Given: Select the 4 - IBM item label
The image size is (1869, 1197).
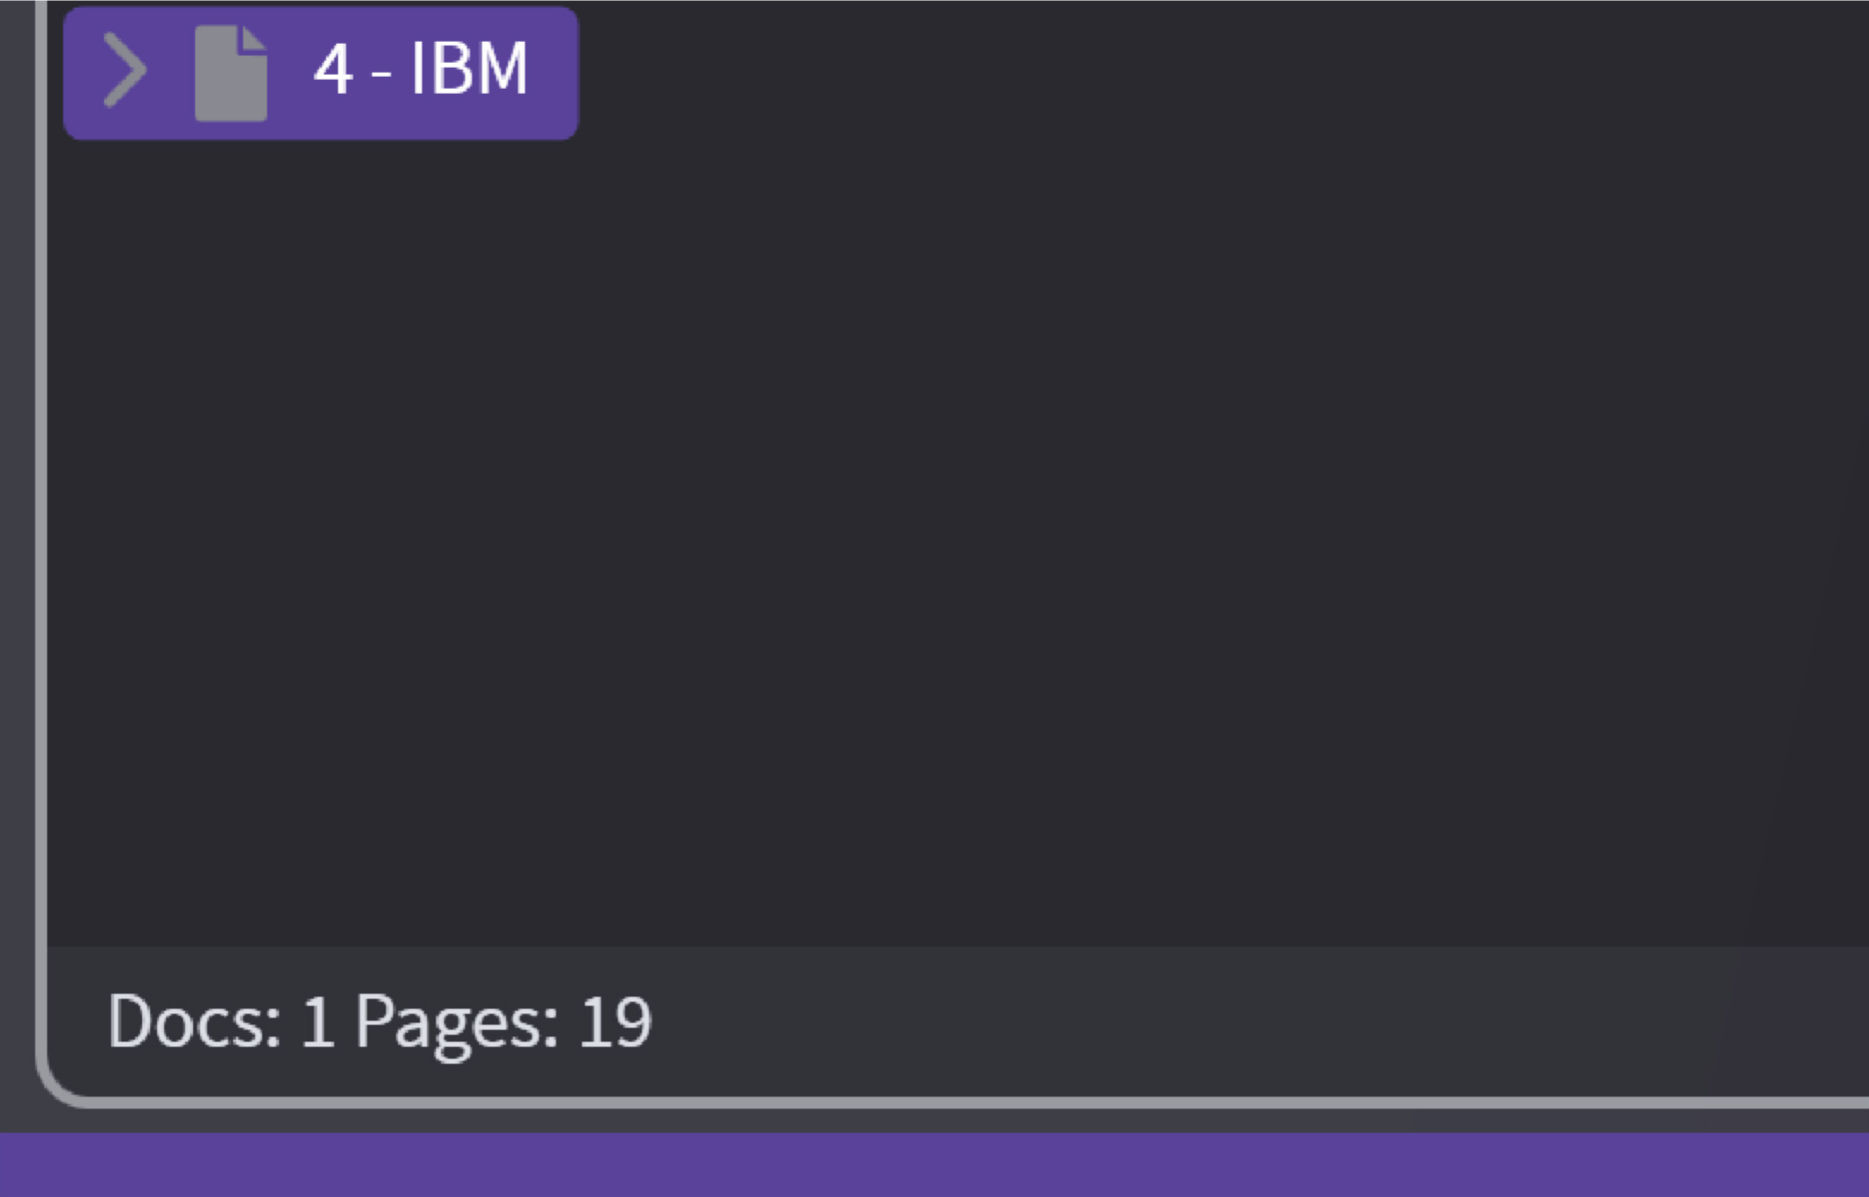Looking at the screenshot, I should point(420,70).
